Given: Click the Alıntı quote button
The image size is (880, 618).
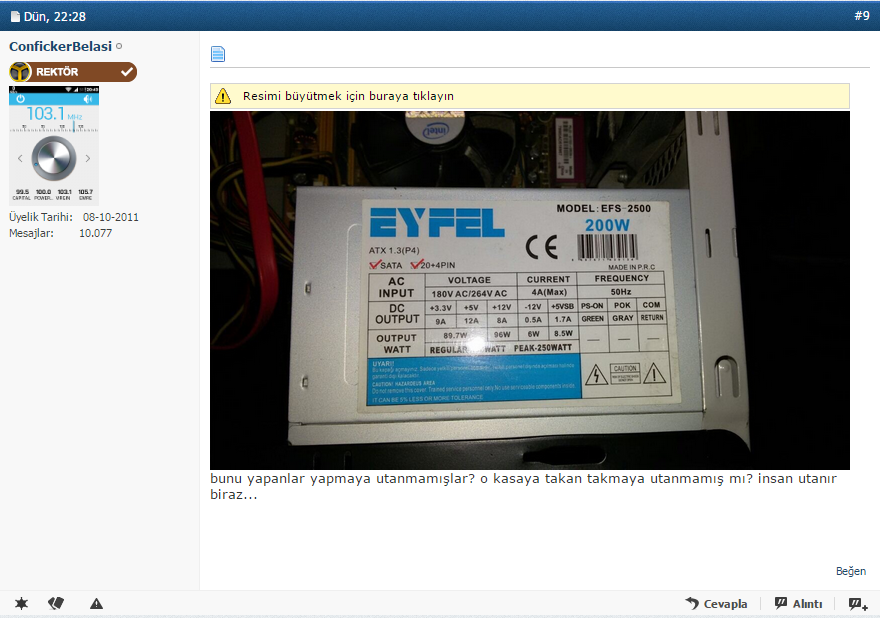Looking at the screenshot, I should click(798, 603).
